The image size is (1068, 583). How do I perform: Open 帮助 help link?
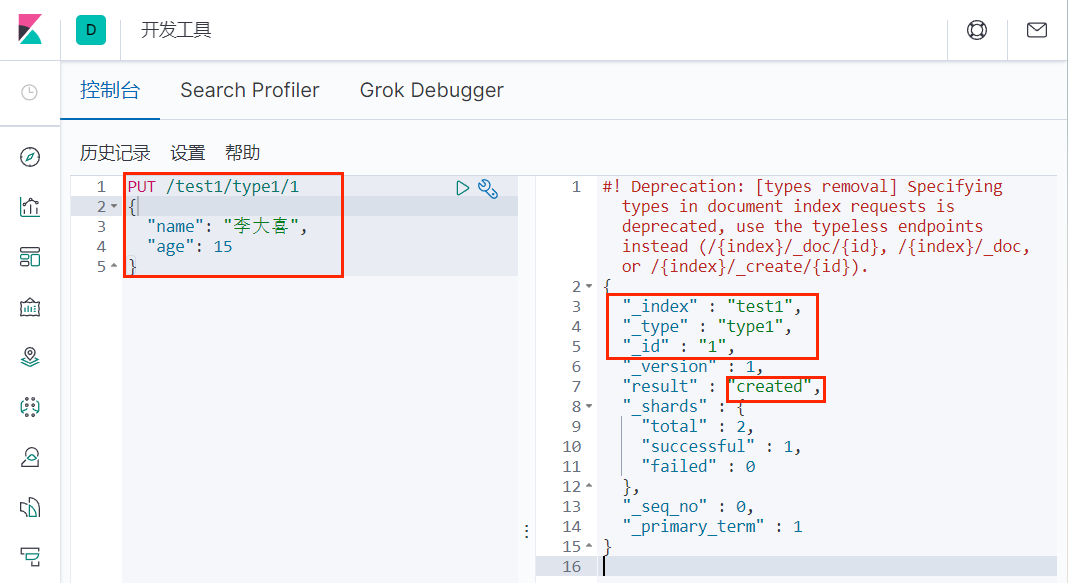coord(242,153)
